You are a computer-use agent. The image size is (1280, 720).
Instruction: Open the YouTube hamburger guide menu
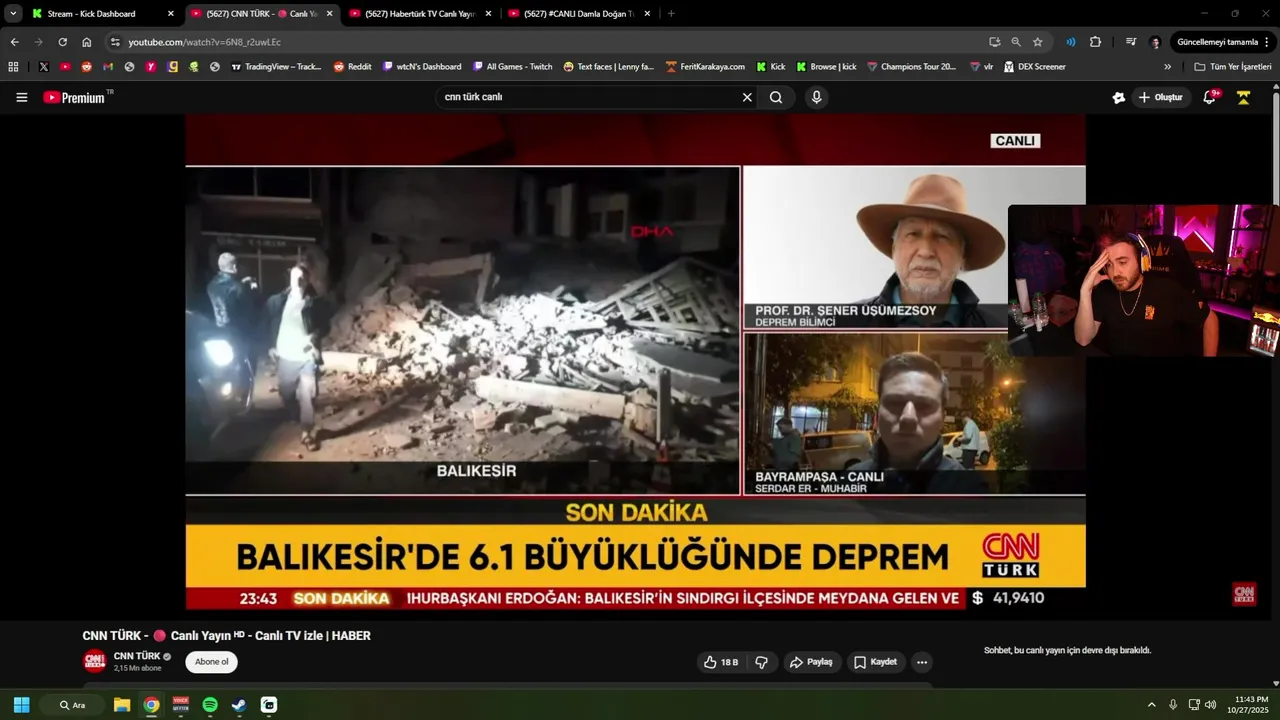[x=22, y=97]
